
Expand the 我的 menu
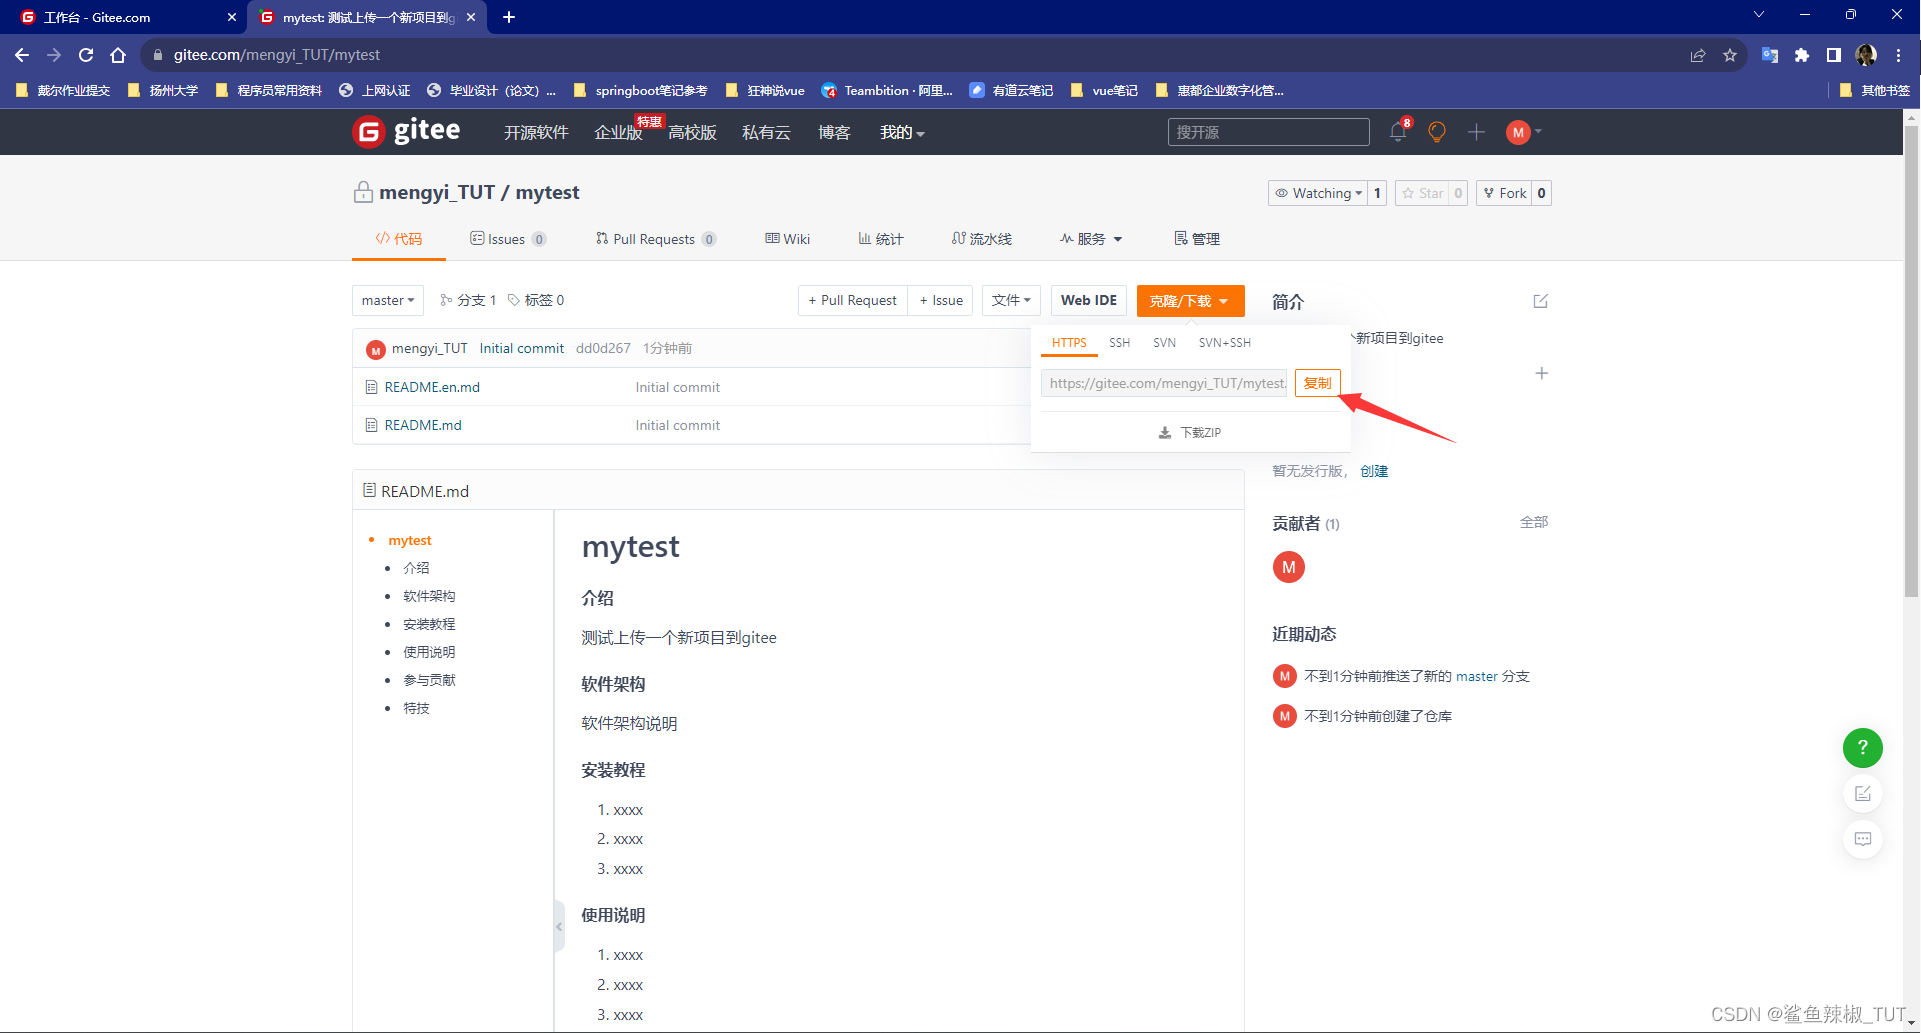point(902,132)
